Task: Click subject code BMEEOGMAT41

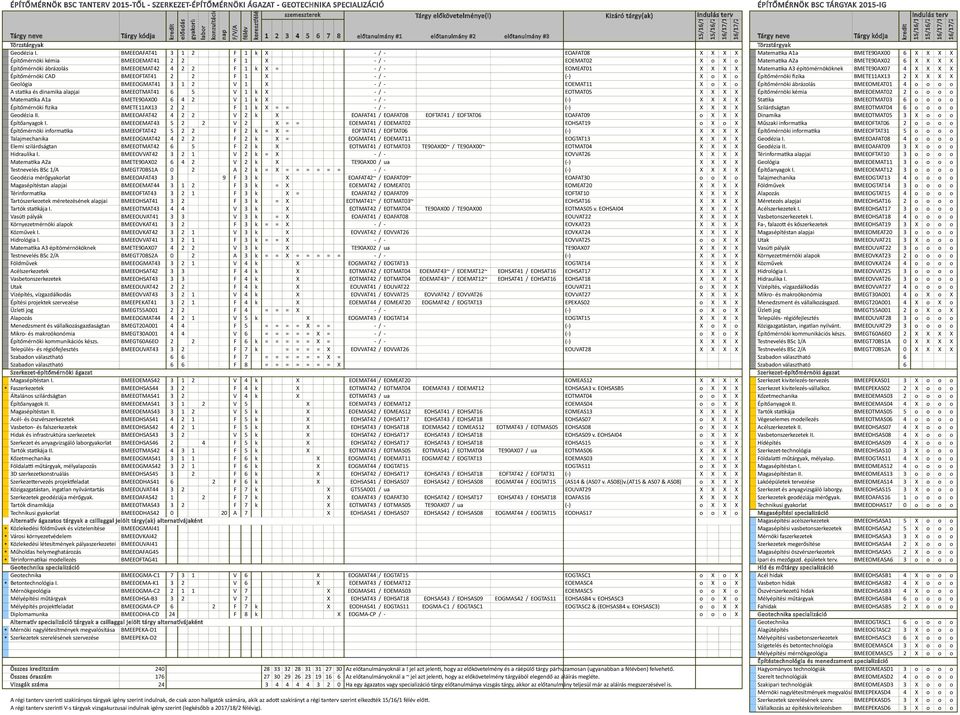Action: coord(140,84)
